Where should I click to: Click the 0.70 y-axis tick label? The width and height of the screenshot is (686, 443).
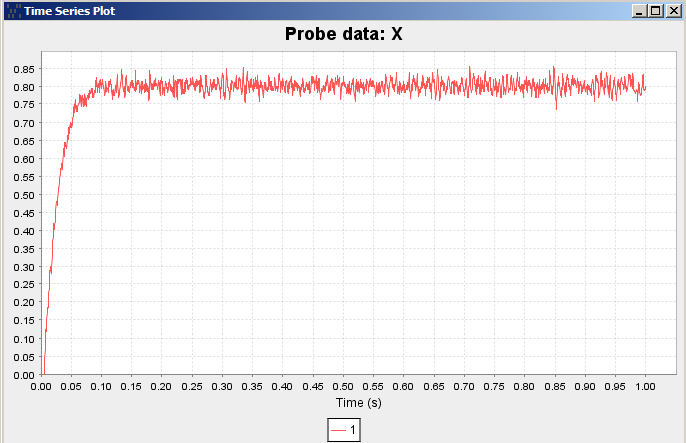[x=24, y=123]
